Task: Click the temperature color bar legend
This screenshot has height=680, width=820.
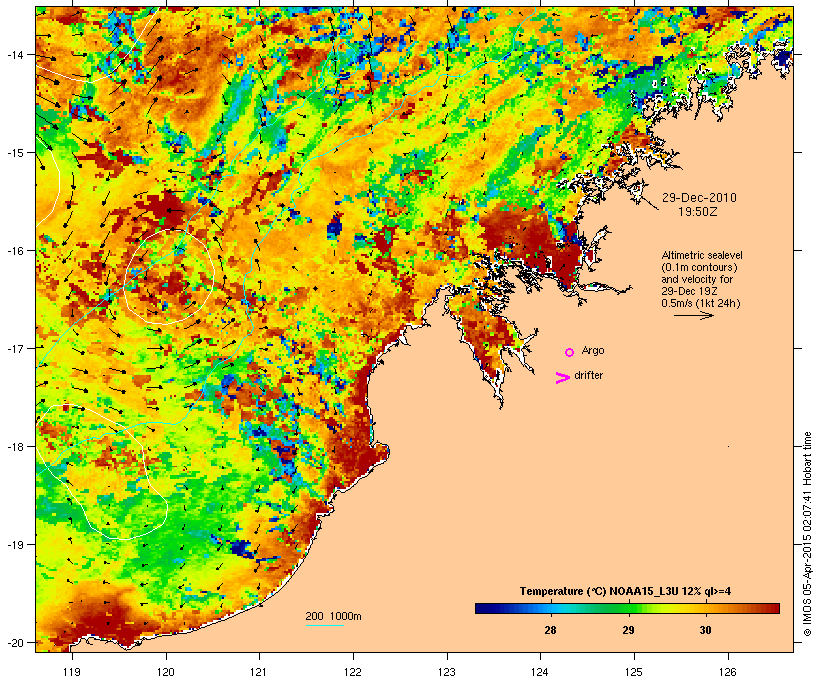Action: (x=627, y=608)
